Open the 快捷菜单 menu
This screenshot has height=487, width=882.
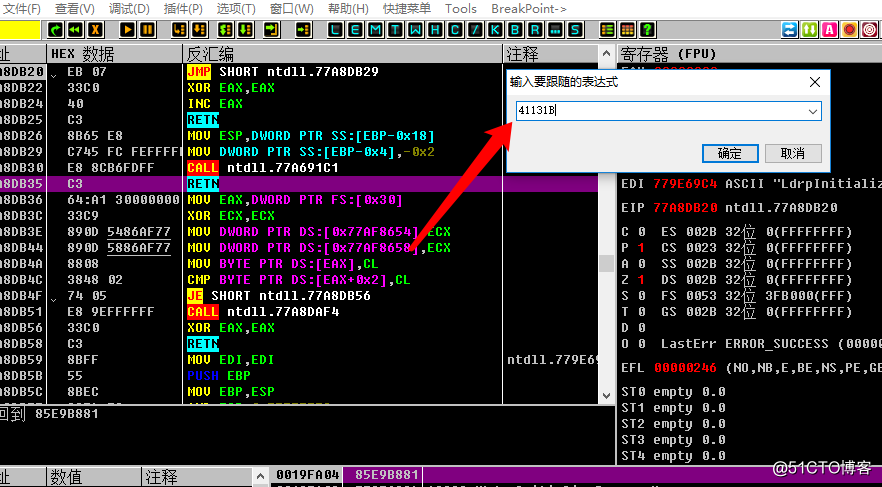[407, 9]
